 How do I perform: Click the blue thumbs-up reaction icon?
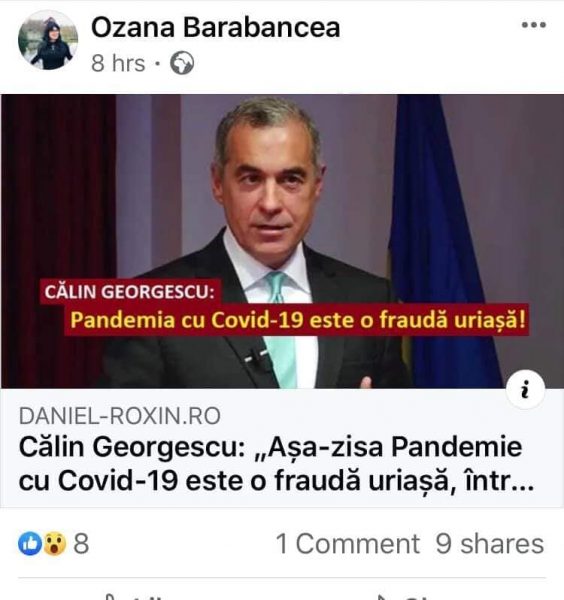[30, 543]
